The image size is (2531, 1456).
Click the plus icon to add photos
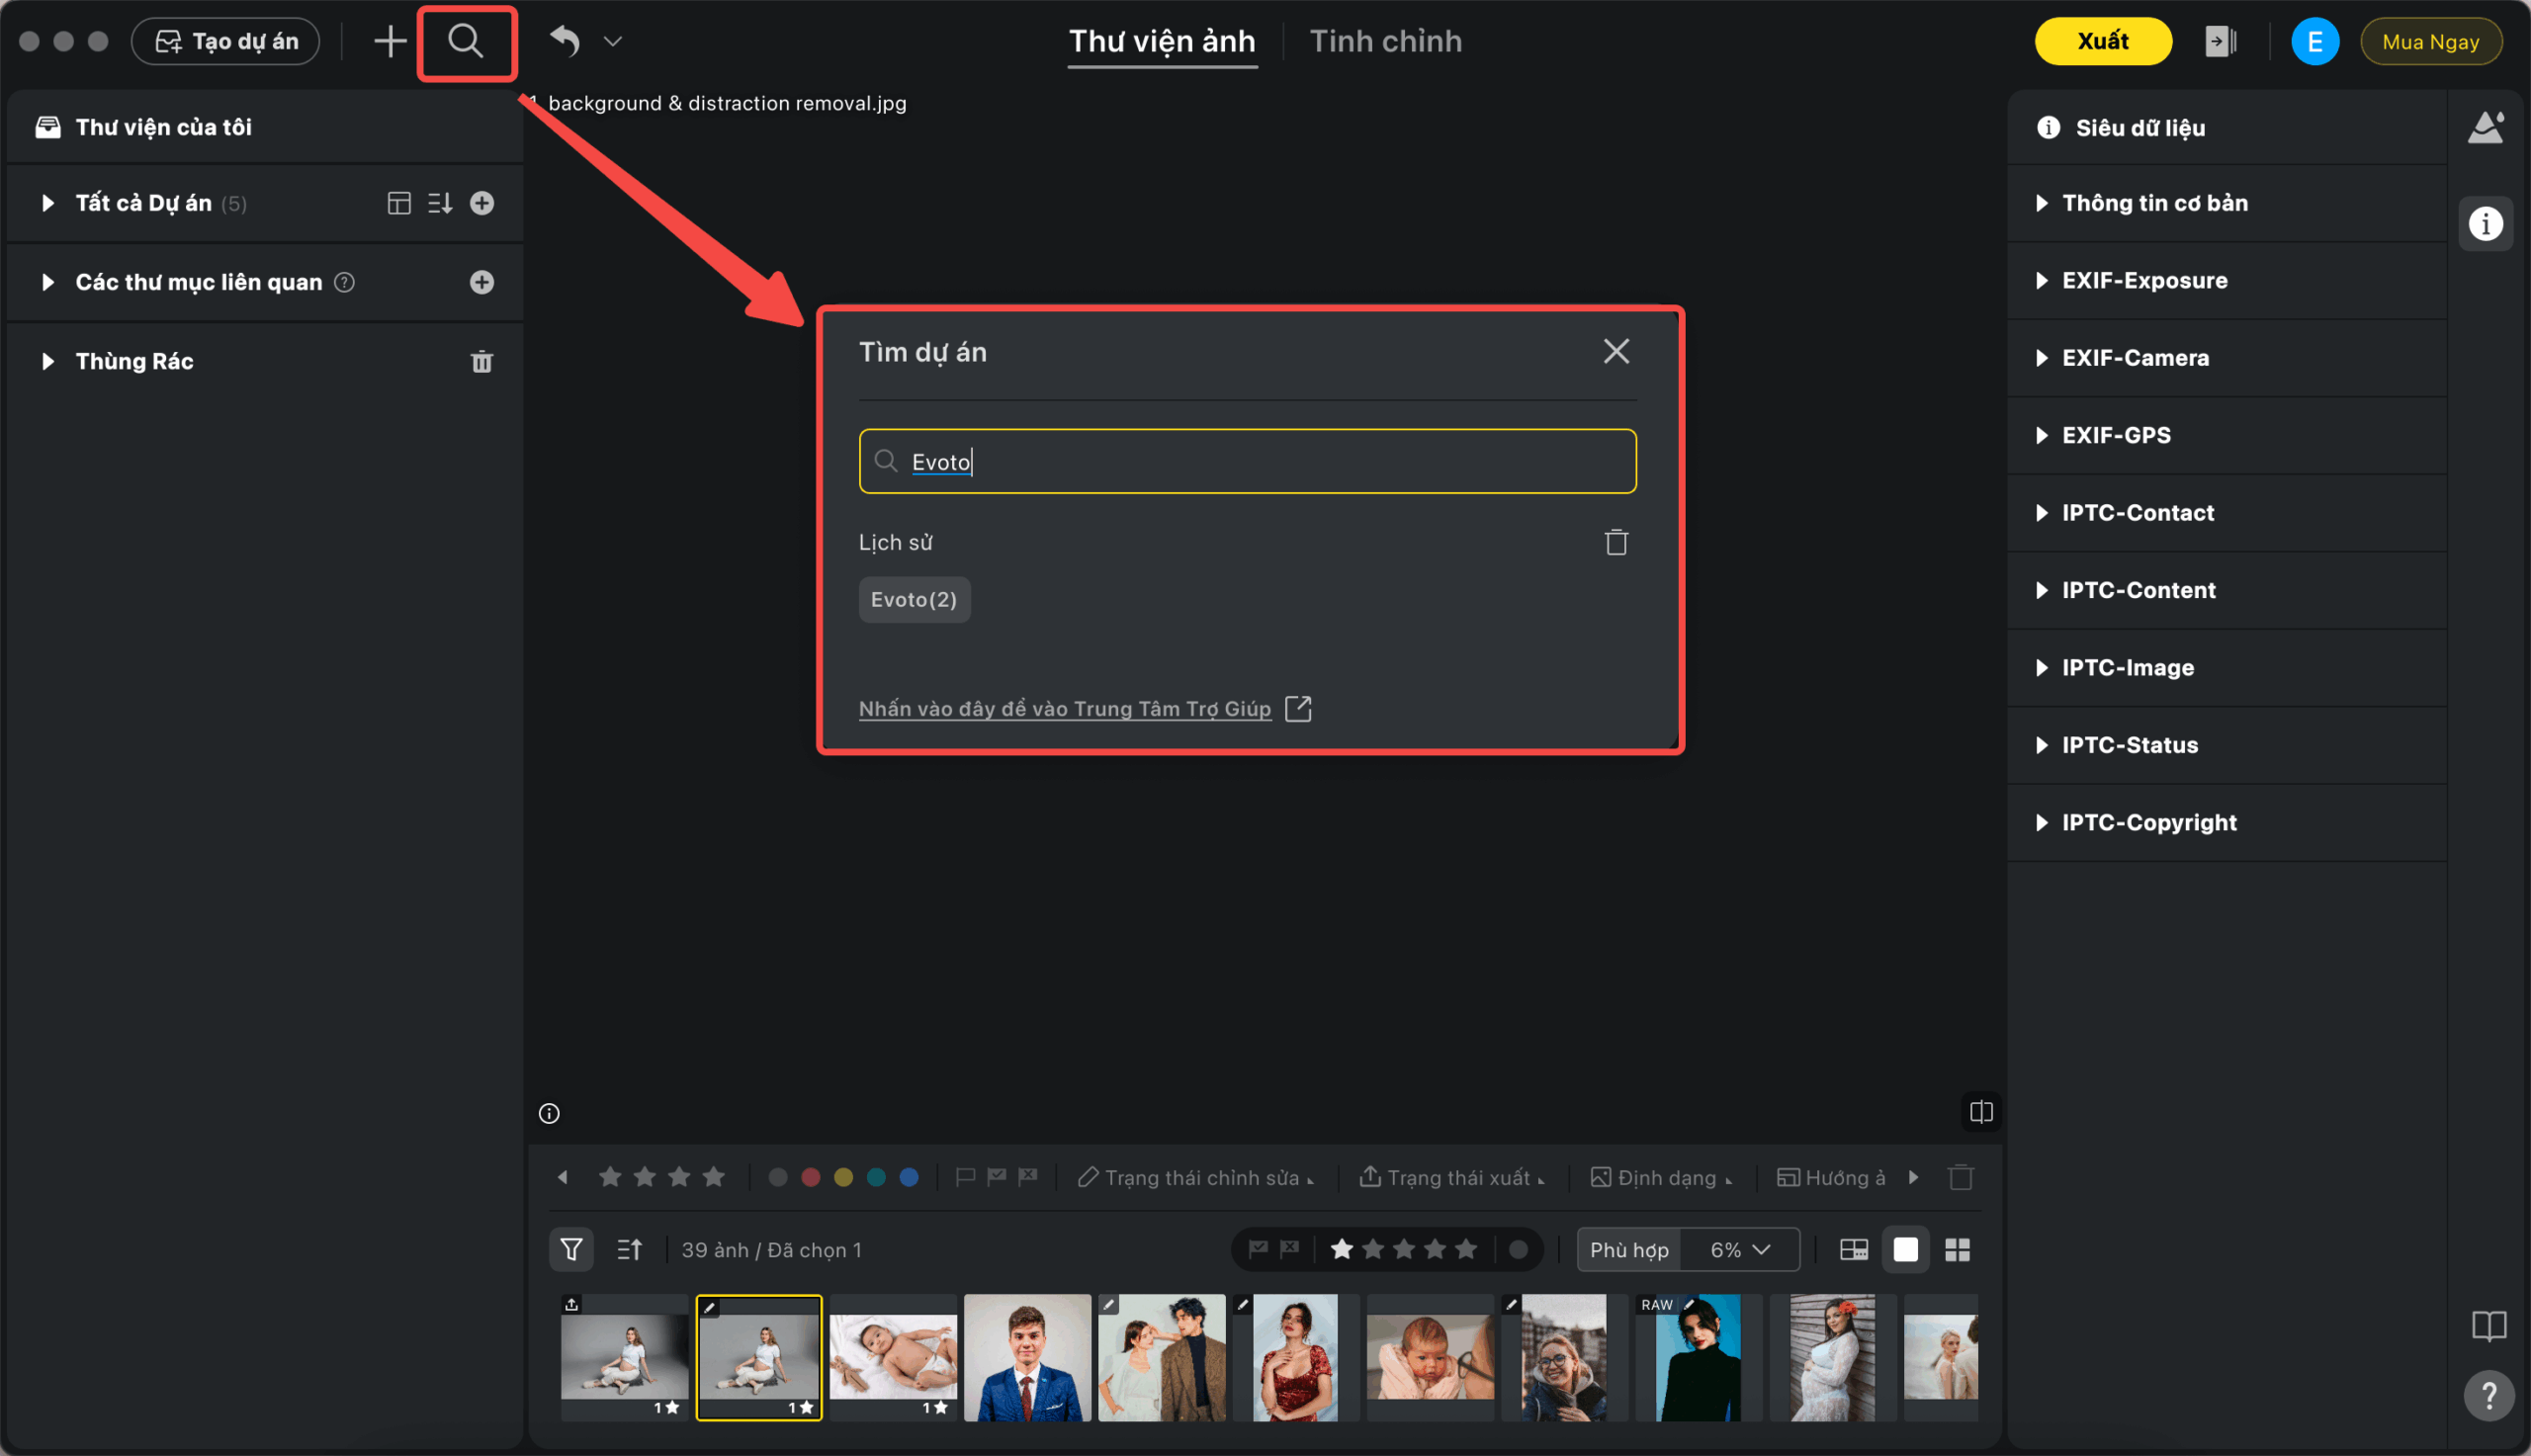[390, 41]
